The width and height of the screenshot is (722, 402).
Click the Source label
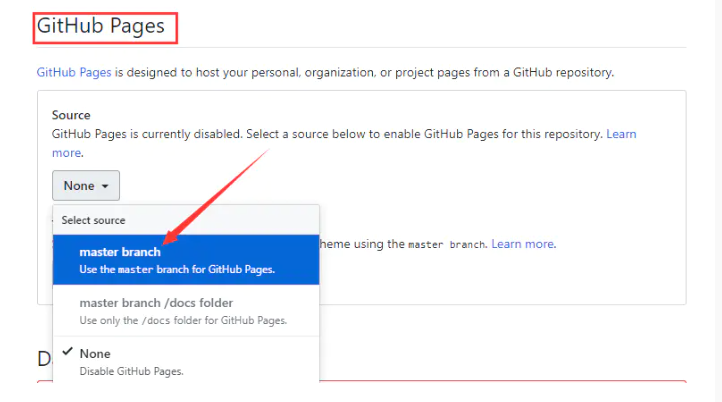pyautogui.click(x=71, y=115)
